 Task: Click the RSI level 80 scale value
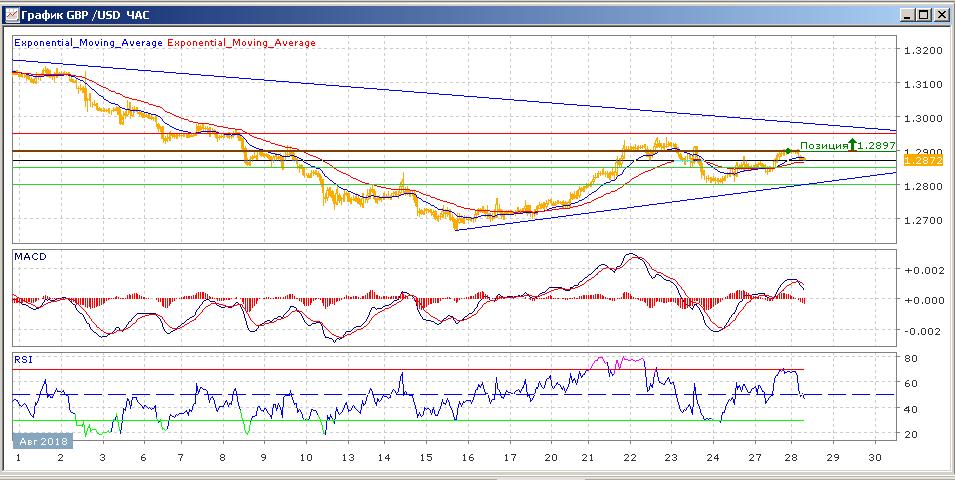913,358
